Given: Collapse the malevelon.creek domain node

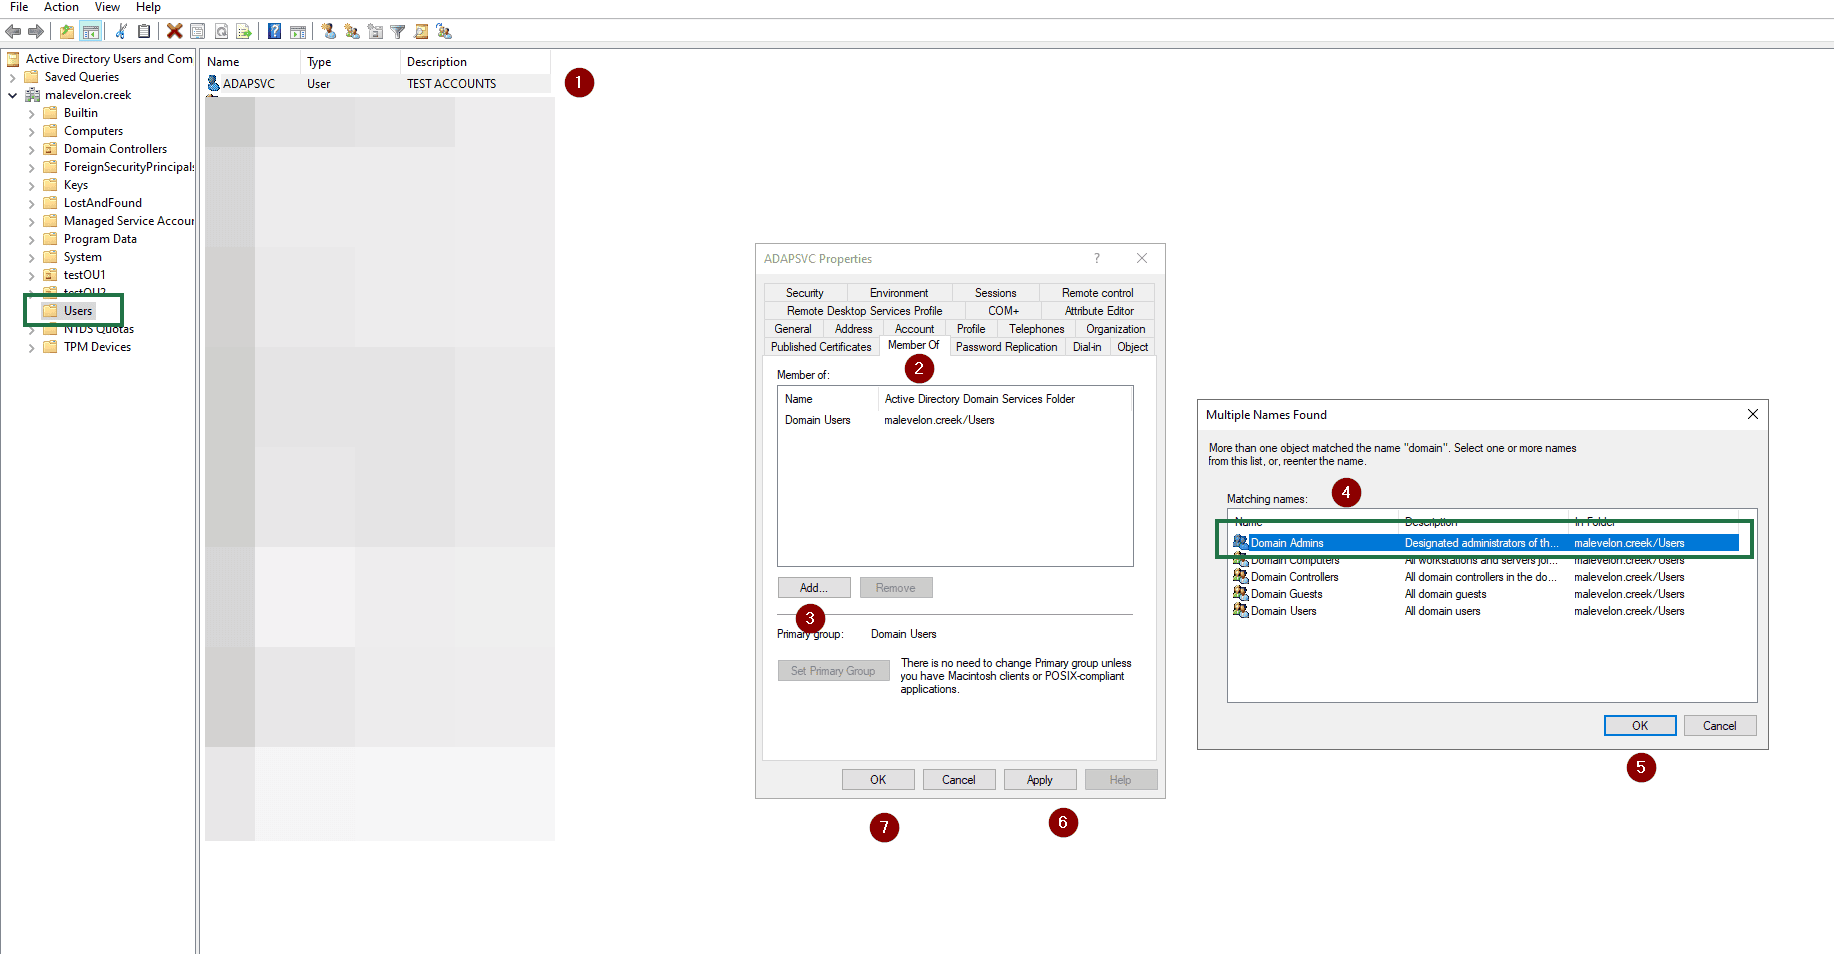Looking at the screenshot, I should coord(12,96).
